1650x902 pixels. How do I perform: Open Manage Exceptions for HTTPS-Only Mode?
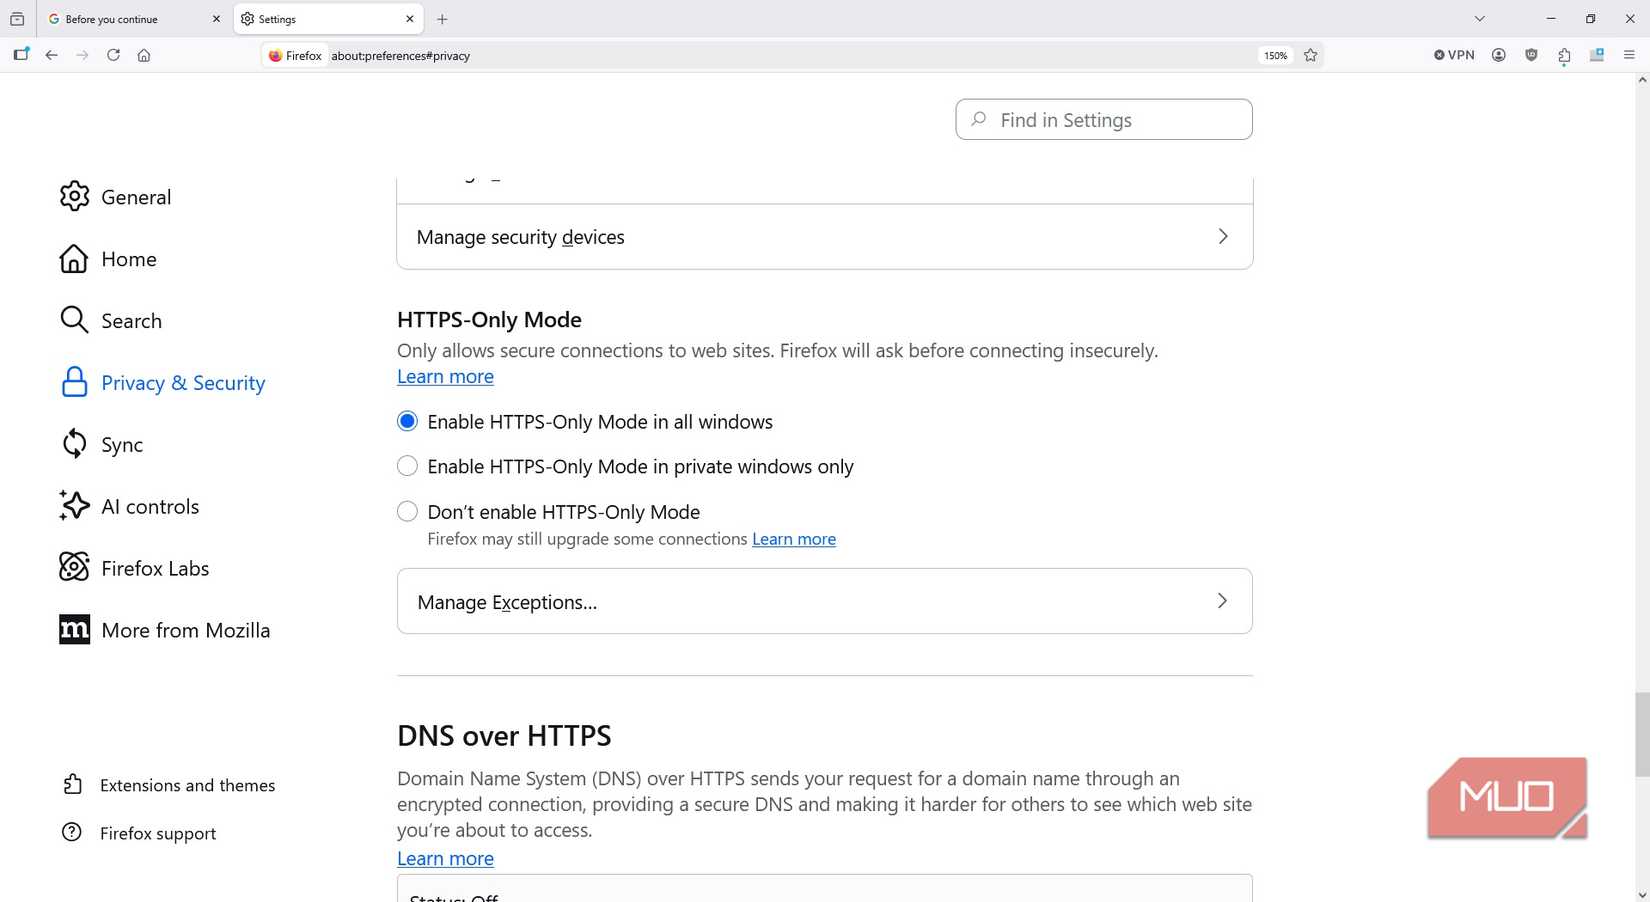[823, 601]
